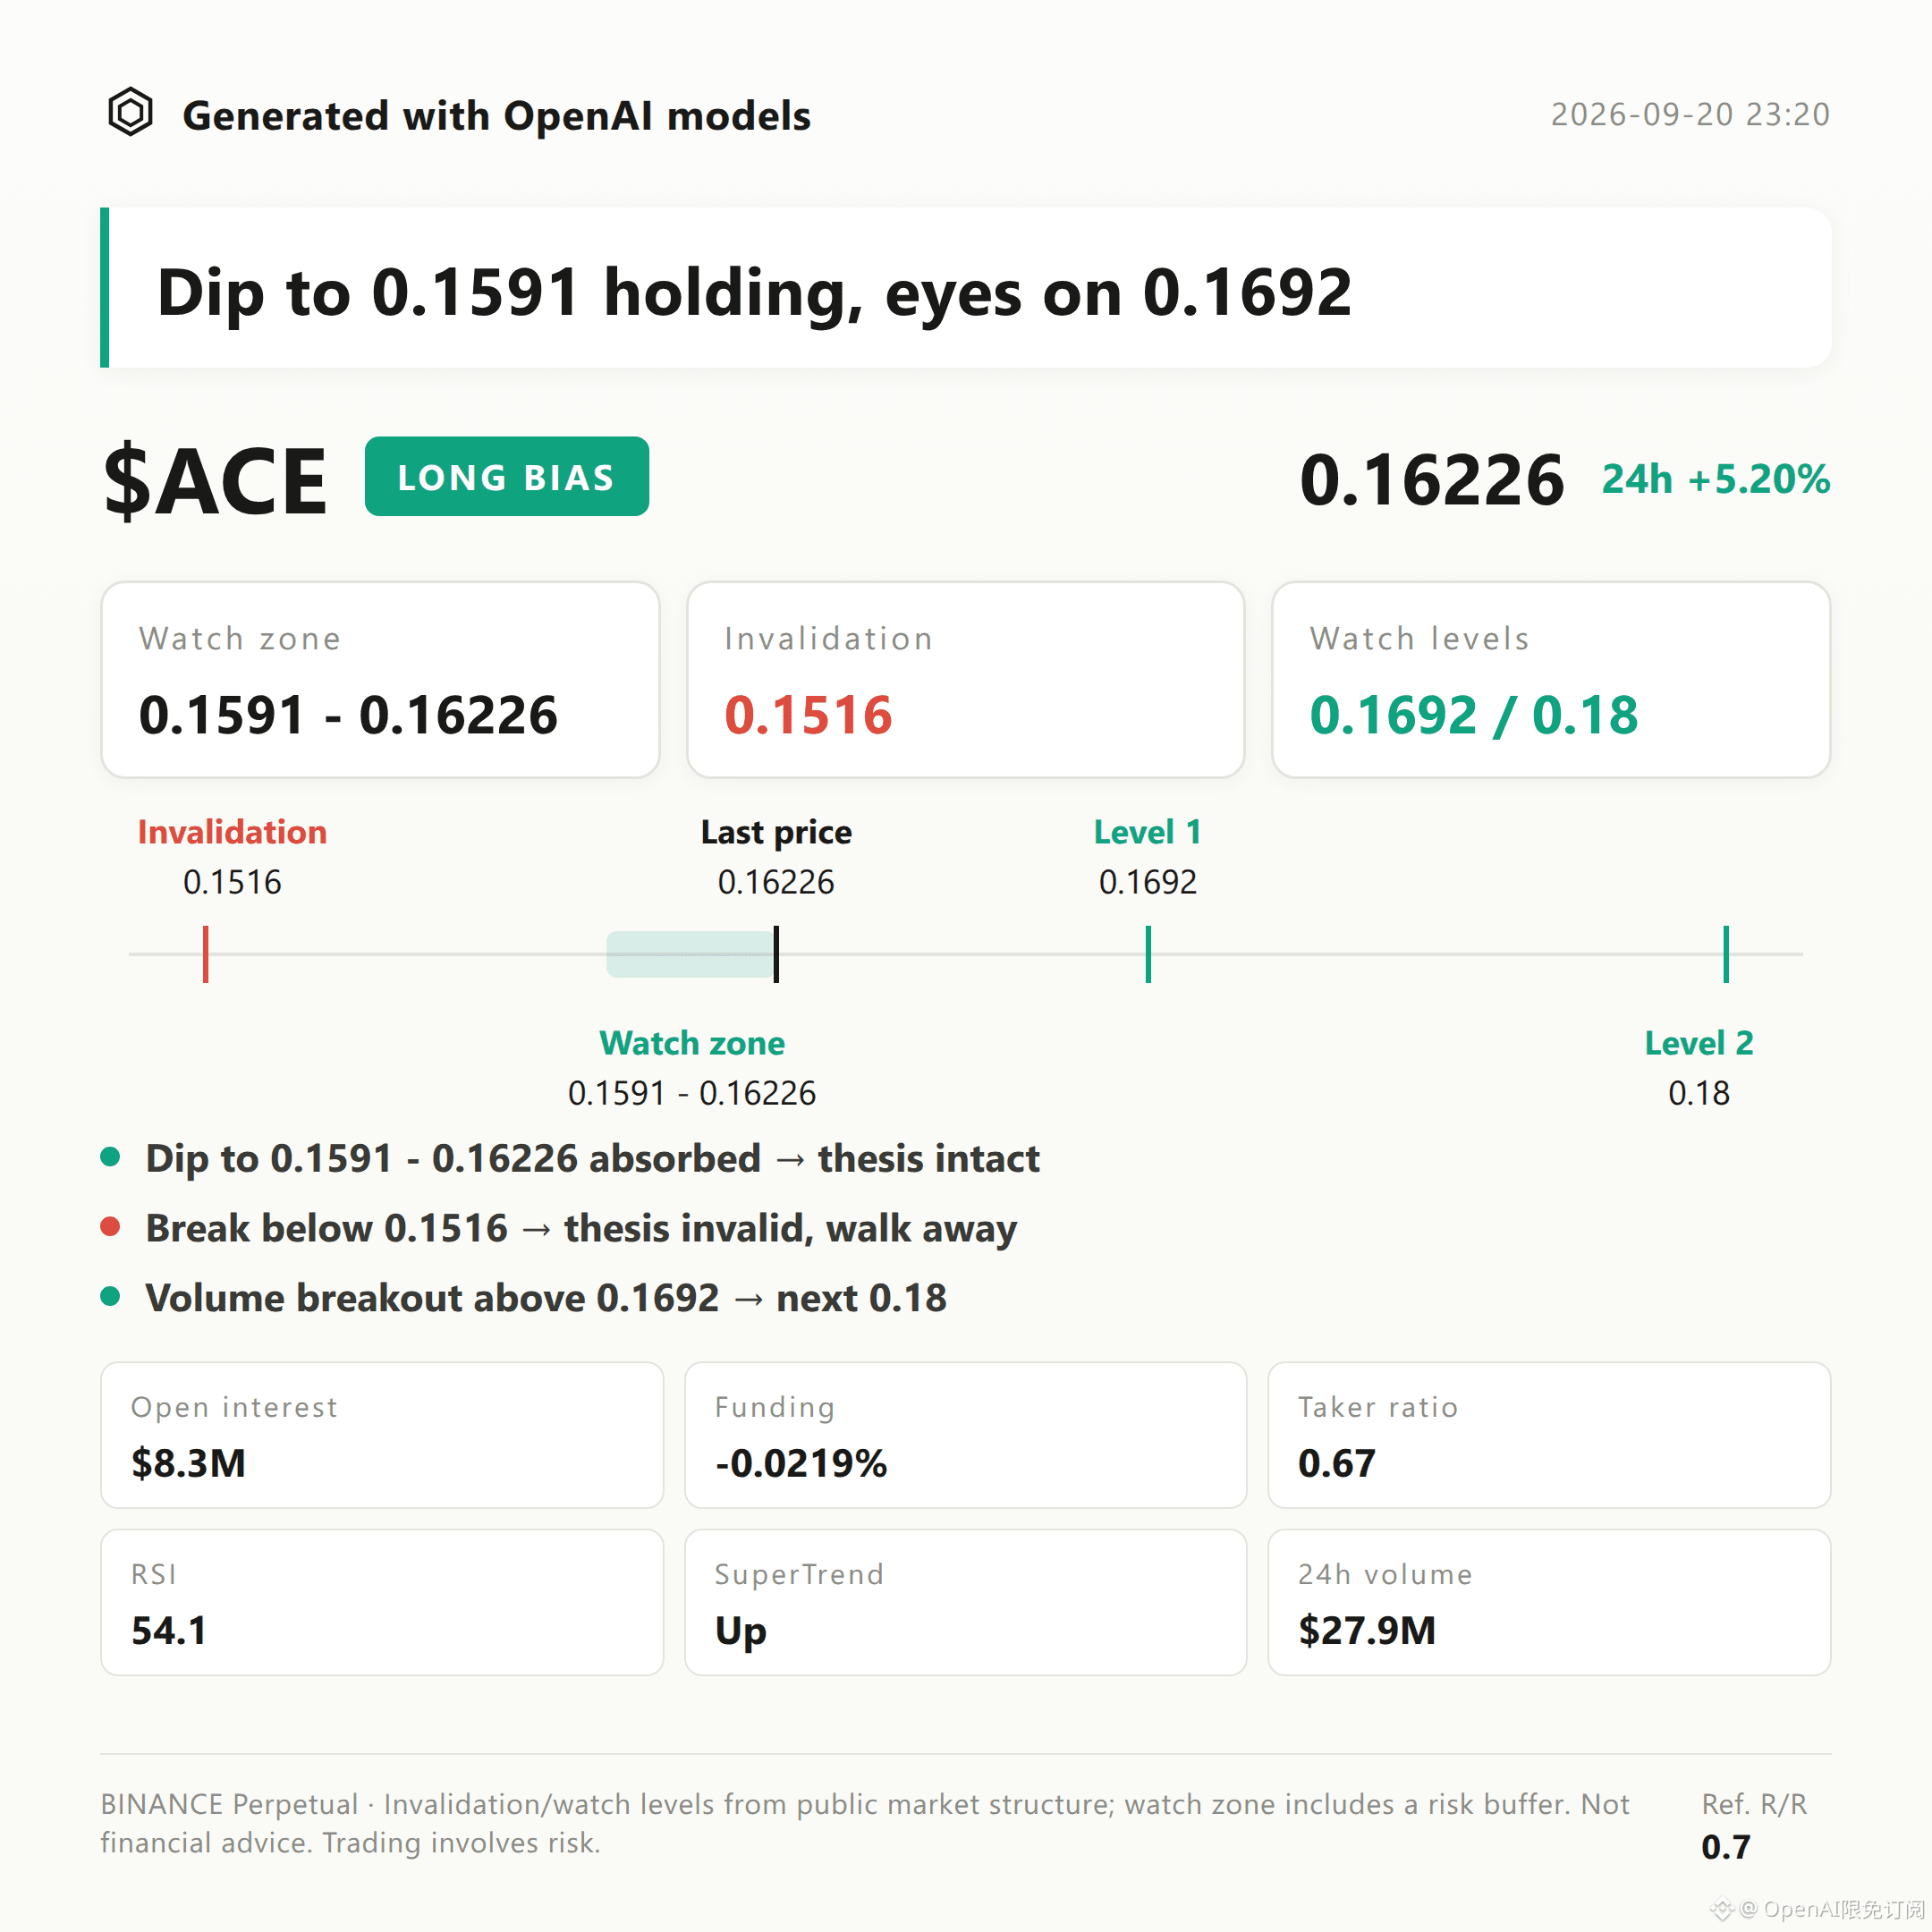Image resolution: width=1932 pixels, height=1932 pixels.
Task: Click the 24h +5.20% change label
Action: [x=1716, y=480]
